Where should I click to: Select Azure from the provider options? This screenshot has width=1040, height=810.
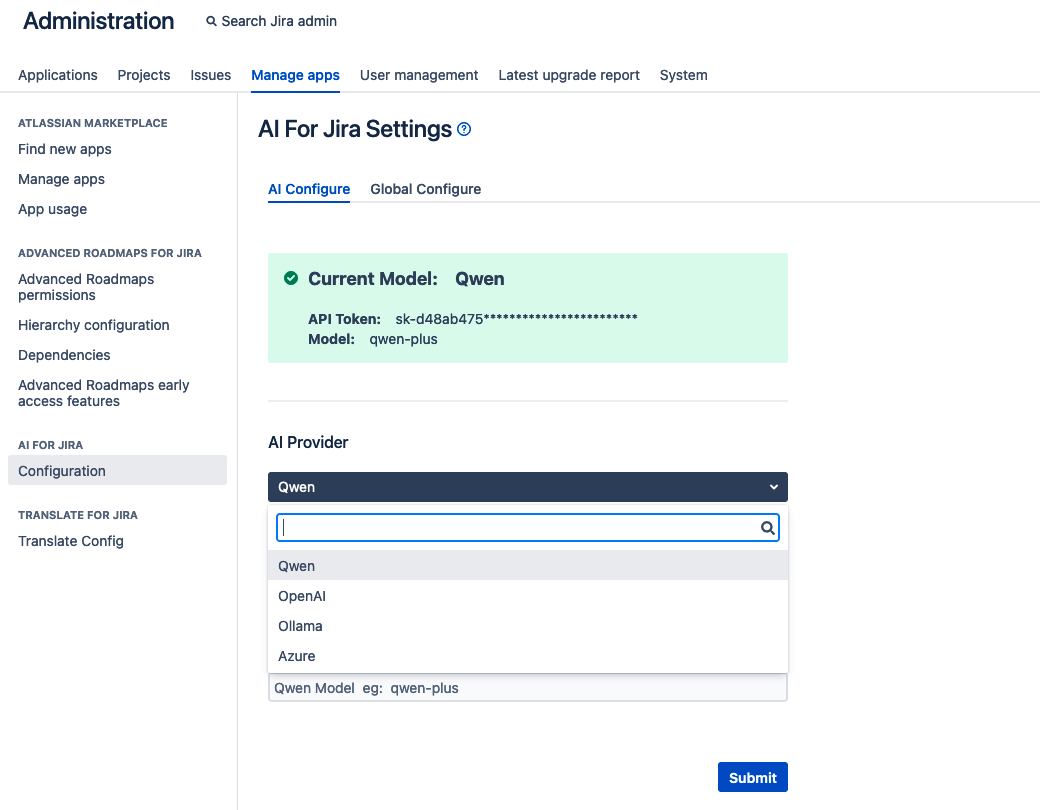[528, 655]
